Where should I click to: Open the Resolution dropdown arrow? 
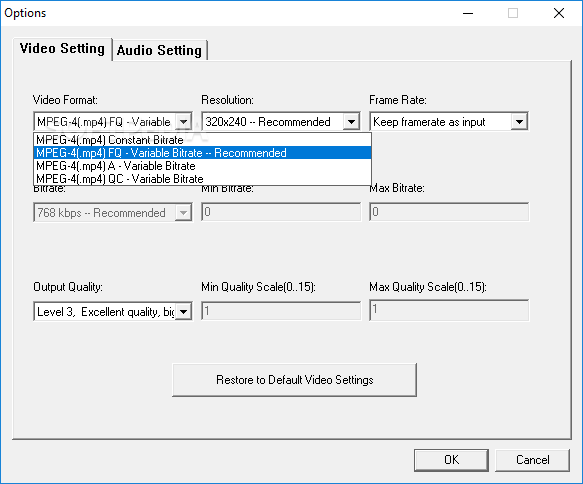coord(351,122)
